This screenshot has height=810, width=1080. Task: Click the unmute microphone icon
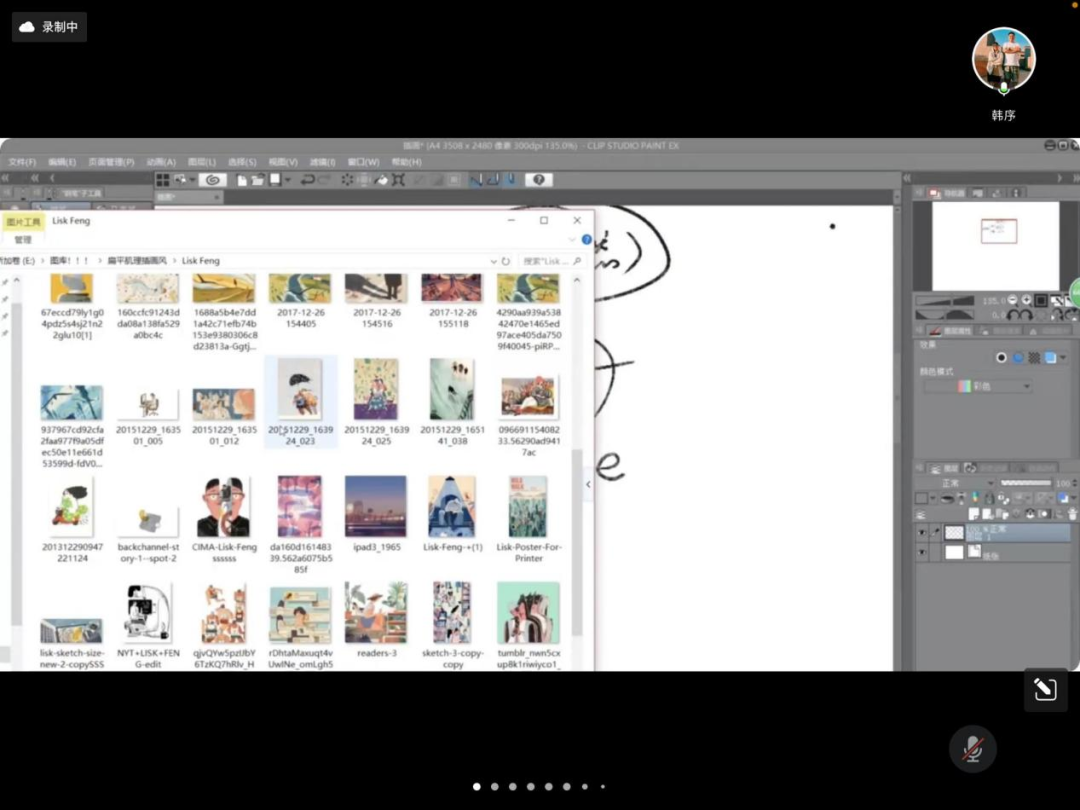(x=972, y=749)
